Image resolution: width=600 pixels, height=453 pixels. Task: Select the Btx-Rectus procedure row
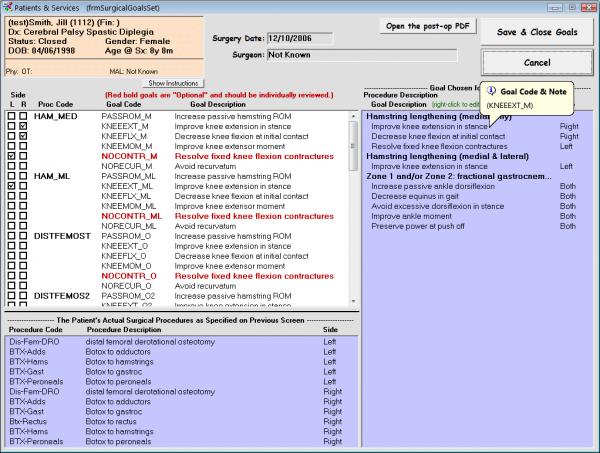point(182,421)
